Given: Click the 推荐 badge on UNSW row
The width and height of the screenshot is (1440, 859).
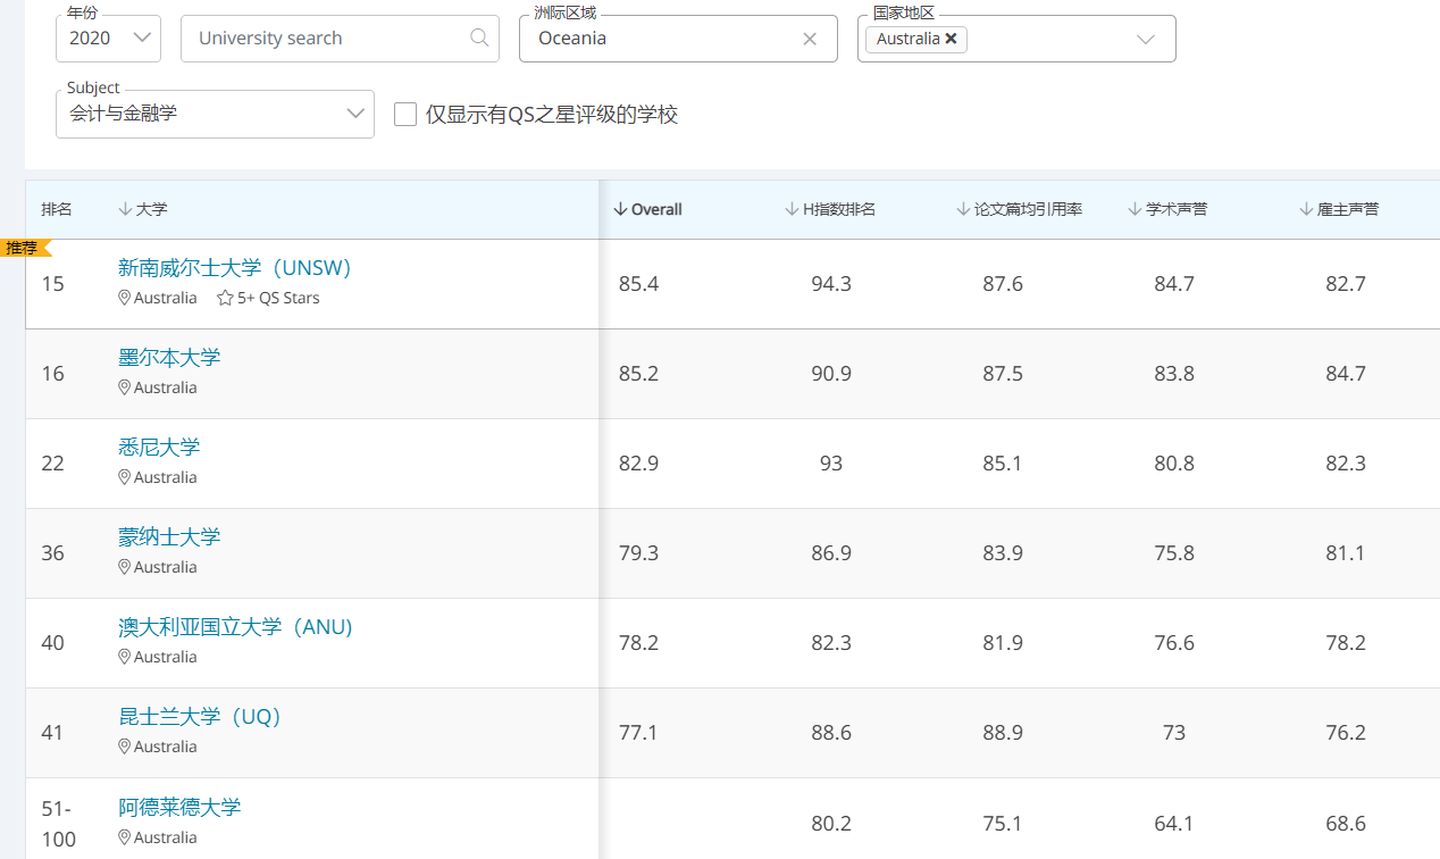Looking at the screenshot, I should tap(25, 248).
